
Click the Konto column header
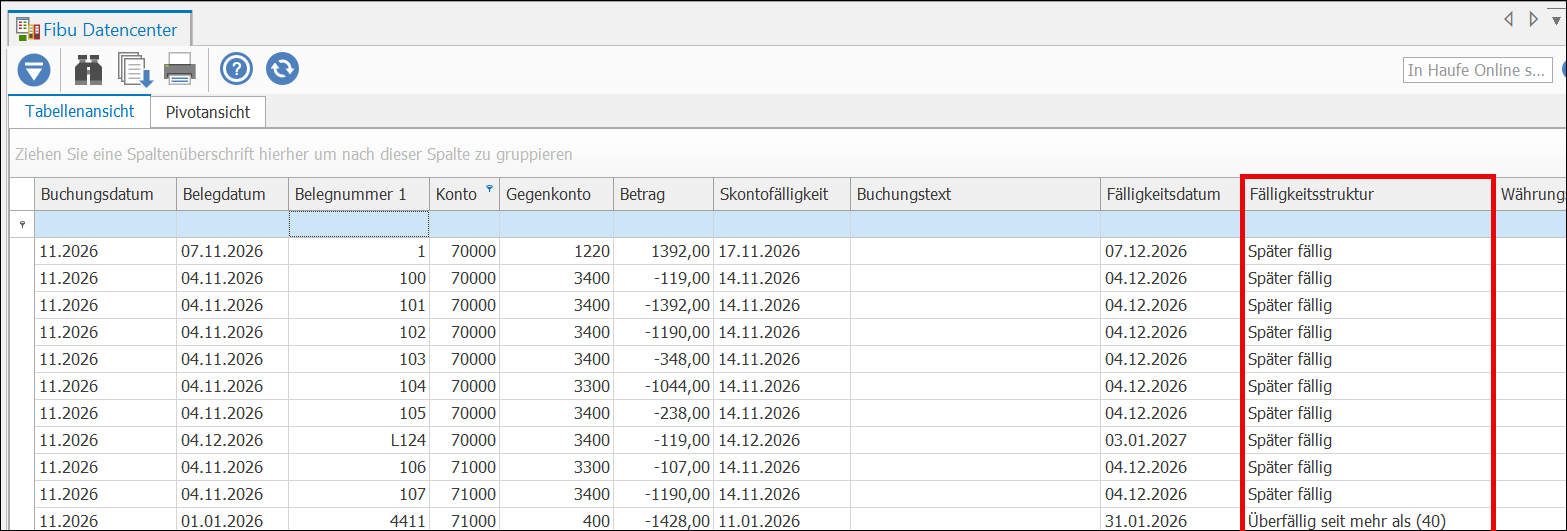tap(465, 194)
